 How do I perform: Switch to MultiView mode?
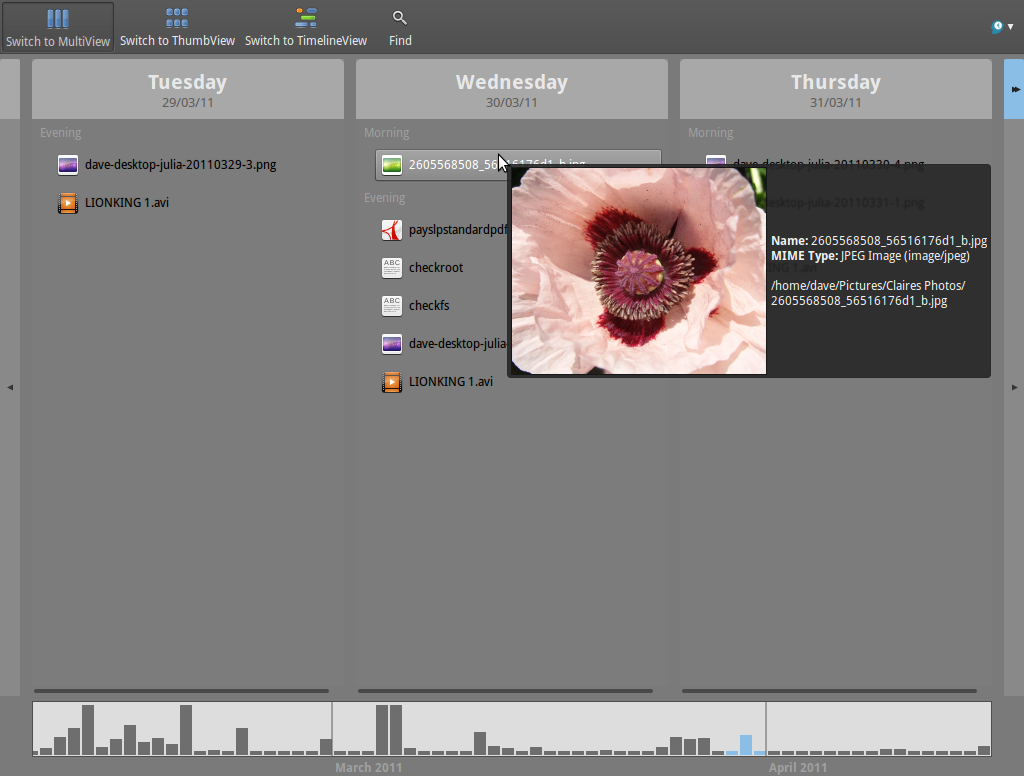(57, 27)
